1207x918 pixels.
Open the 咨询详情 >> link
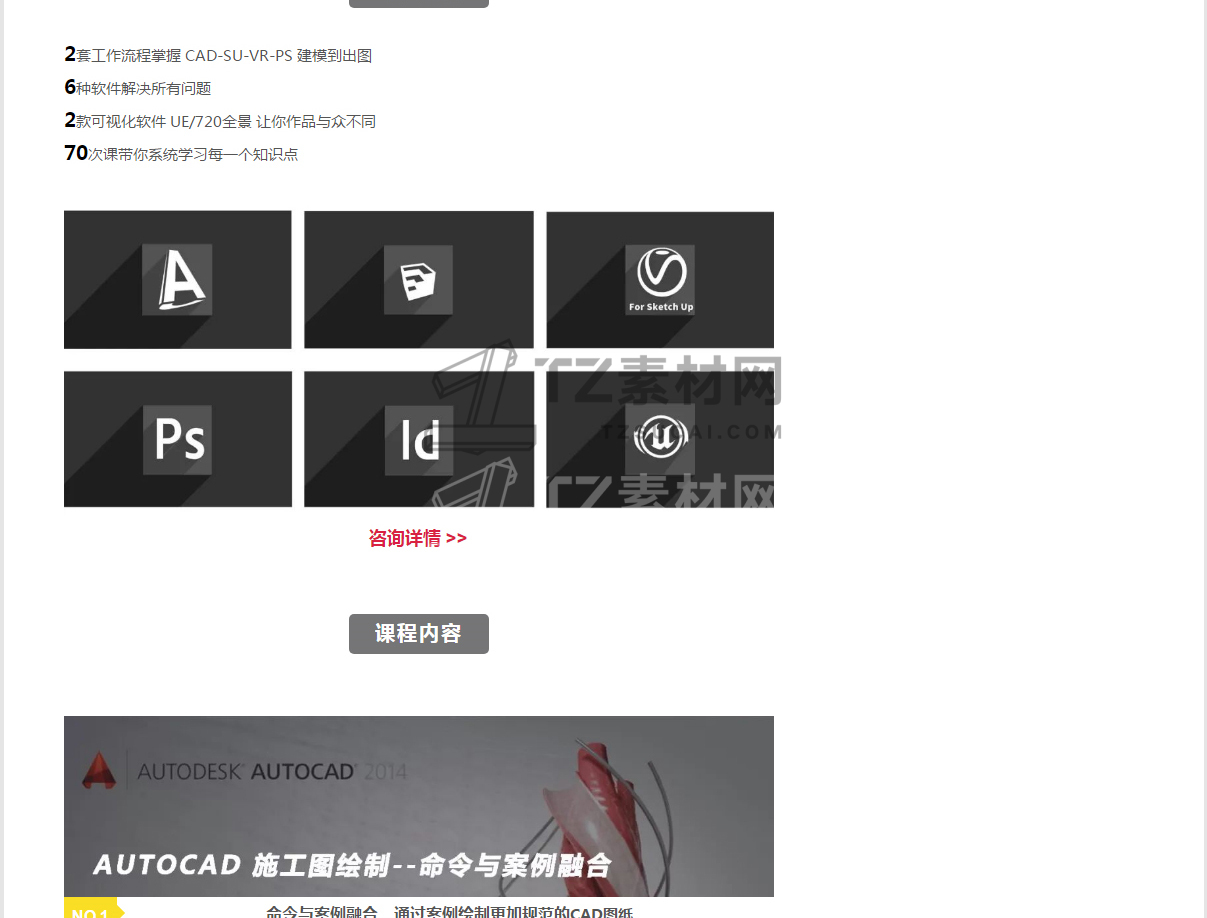pyautogui.click(x=418, y=538)
